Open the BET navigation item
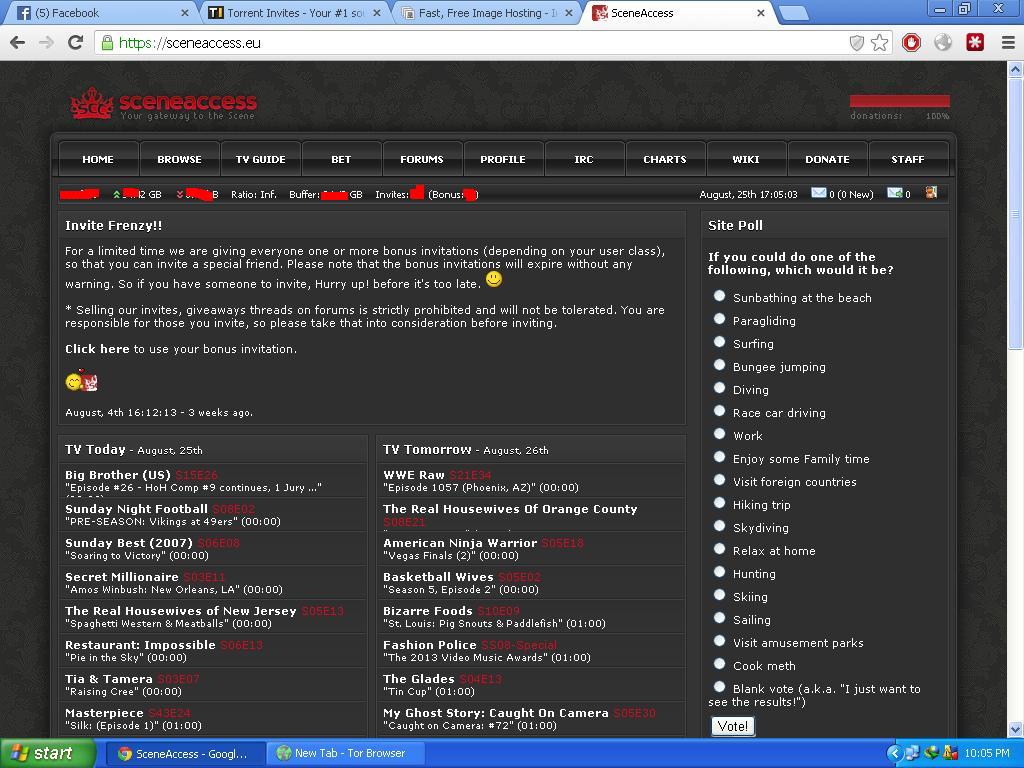The image size is (1024, 768). 341,159
